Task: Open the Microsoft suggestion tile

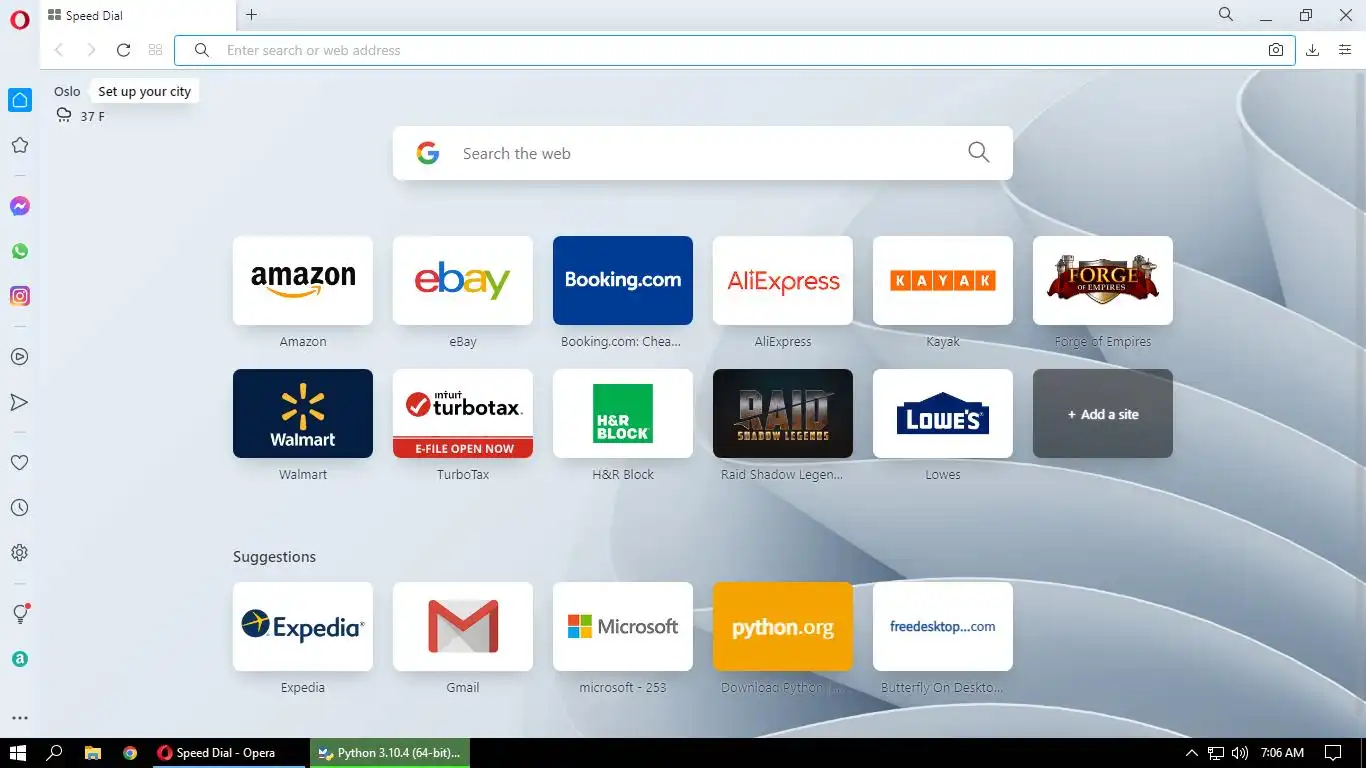Action: click(623, 626)
